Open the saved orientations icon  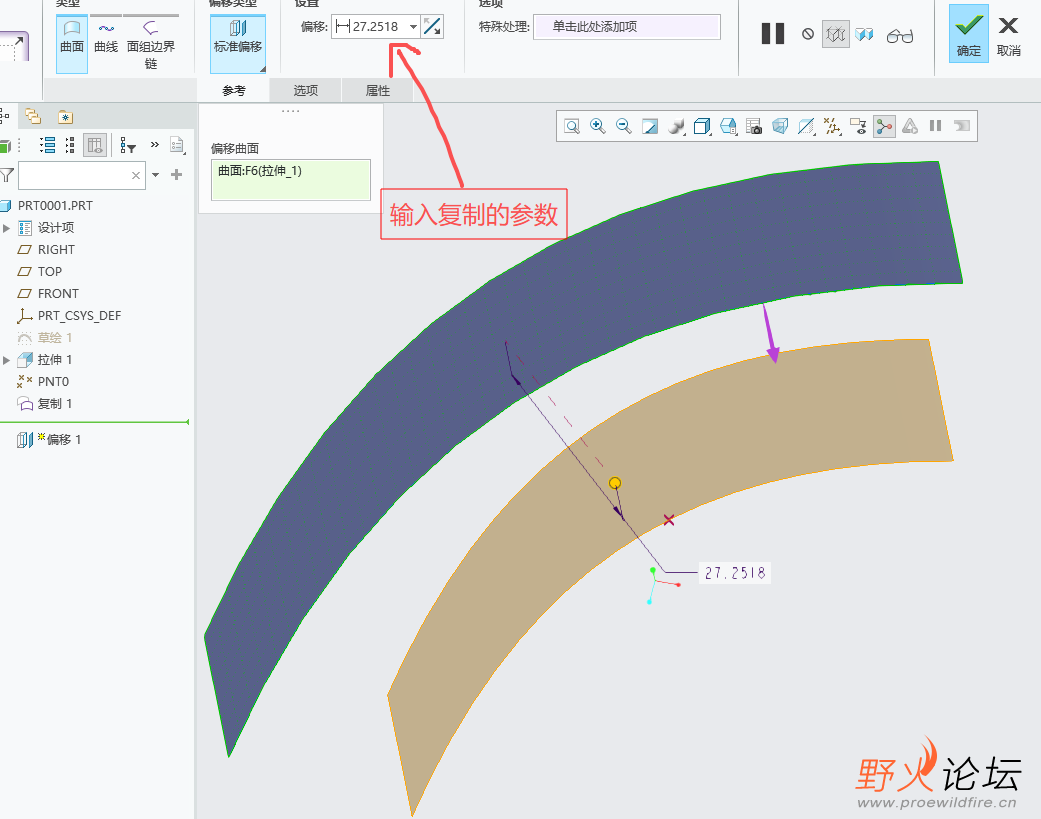(x=728, y=126)
